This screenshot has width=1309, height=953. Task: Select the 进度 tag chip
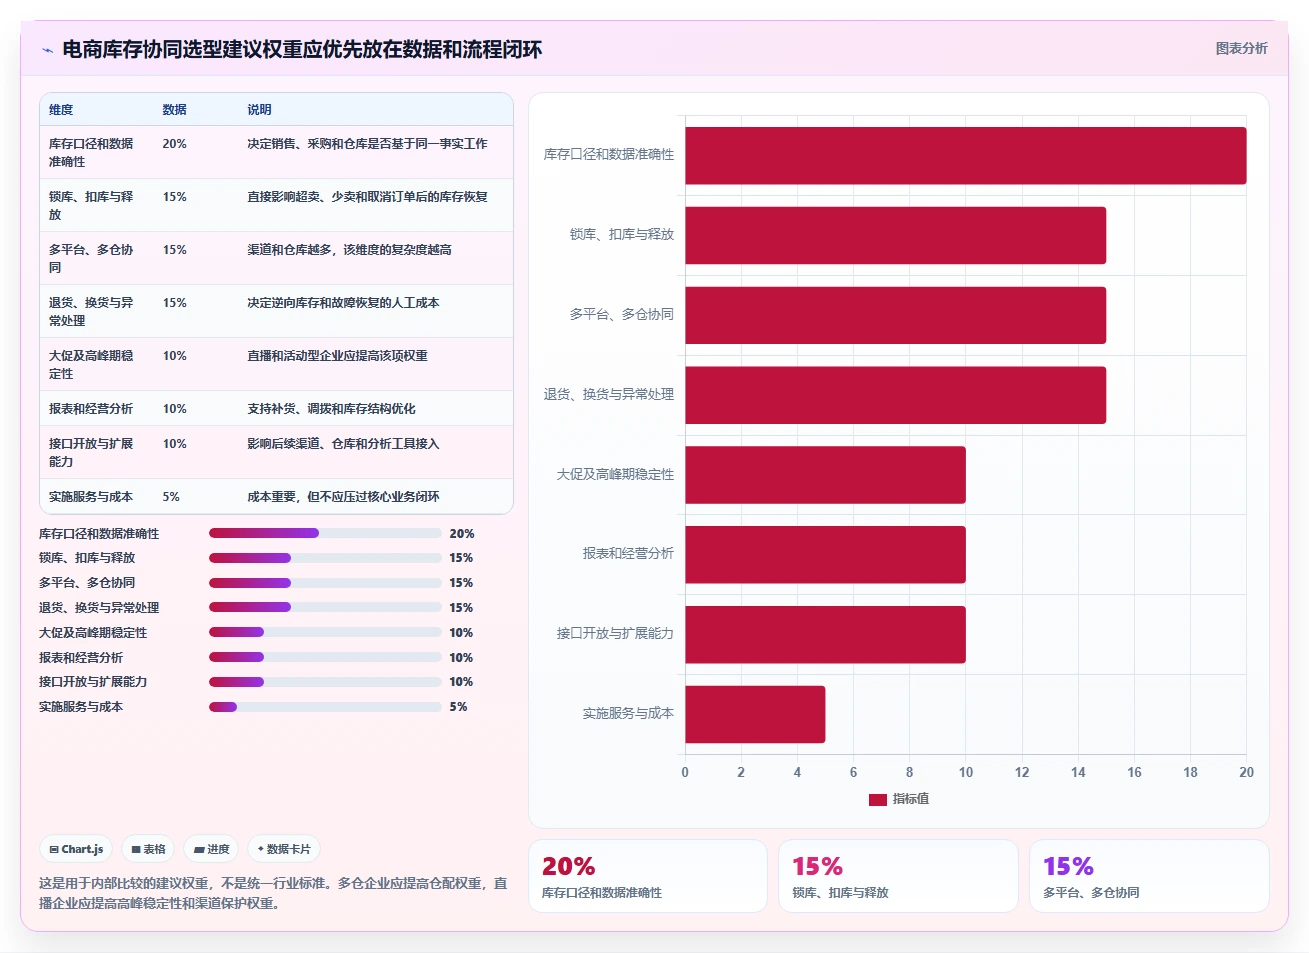pyautogui.click(x=211, y=849)
